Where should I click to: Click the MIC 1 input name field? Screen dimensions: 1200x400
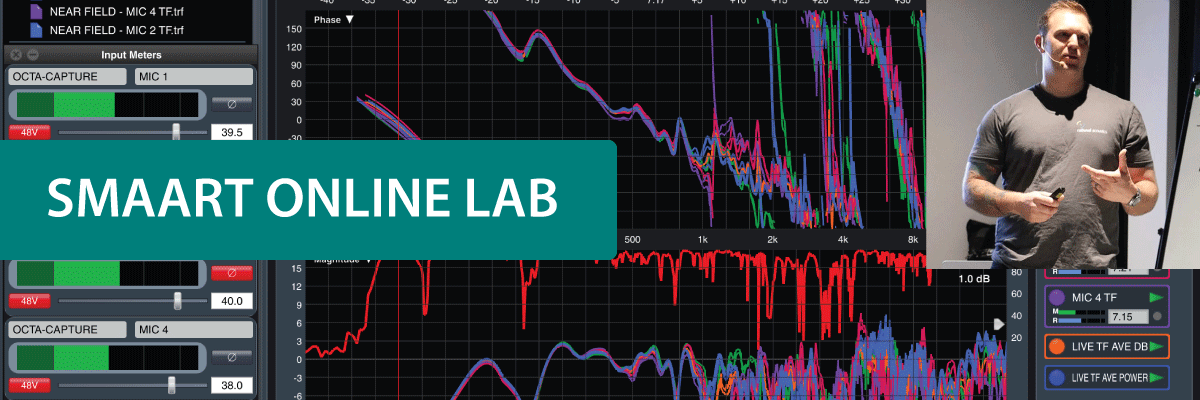coord(193,76)
